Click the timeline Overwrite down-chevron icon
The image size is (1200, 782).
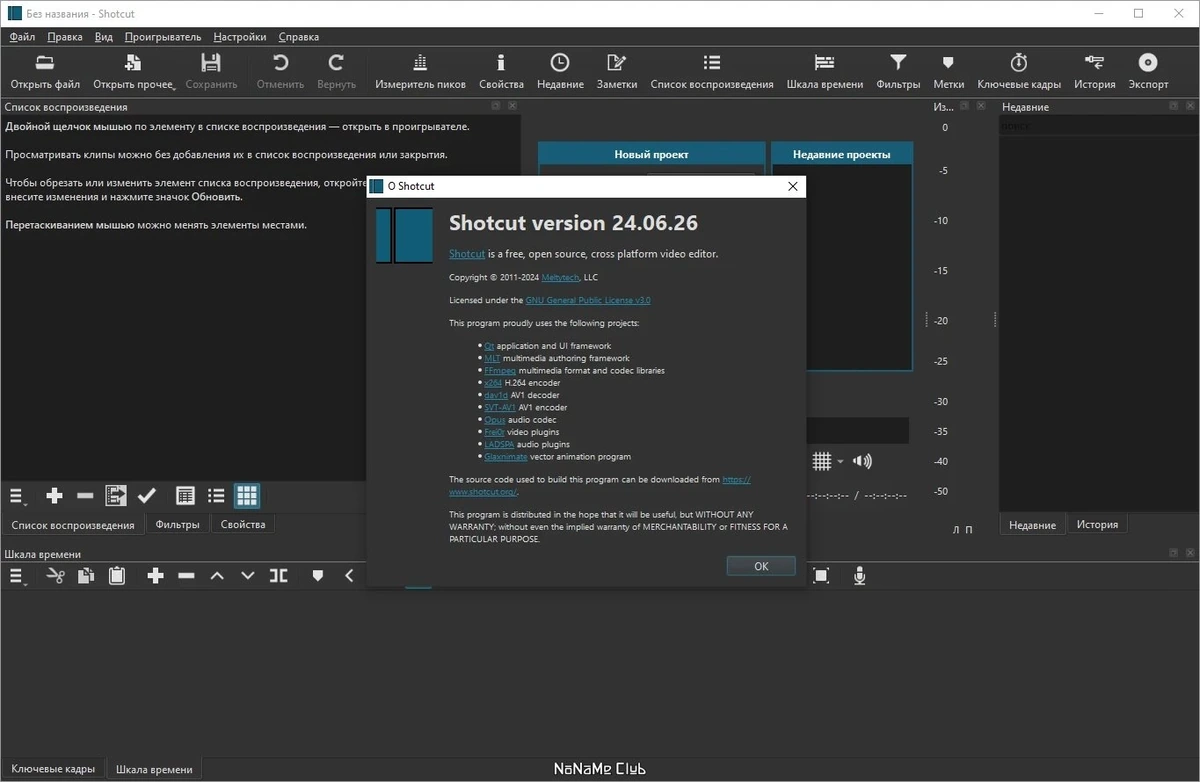coord(248,575)
